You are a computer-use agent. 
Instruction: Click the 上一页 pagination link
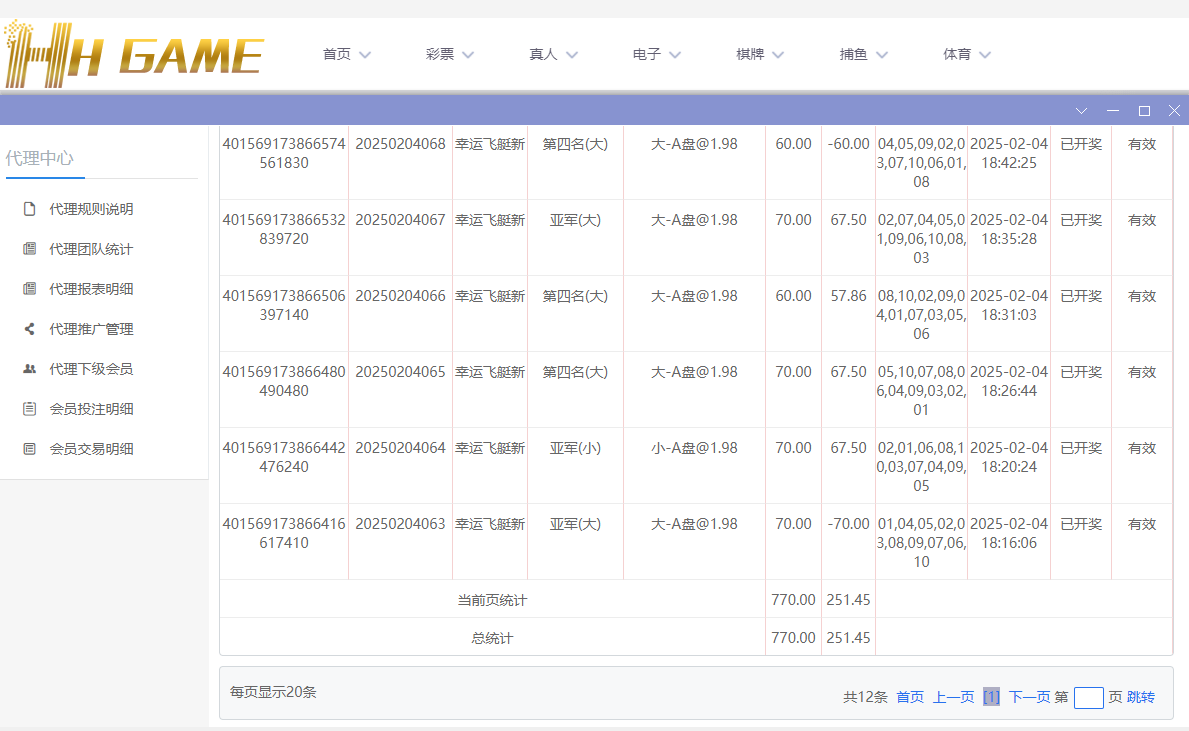point(953,697)
